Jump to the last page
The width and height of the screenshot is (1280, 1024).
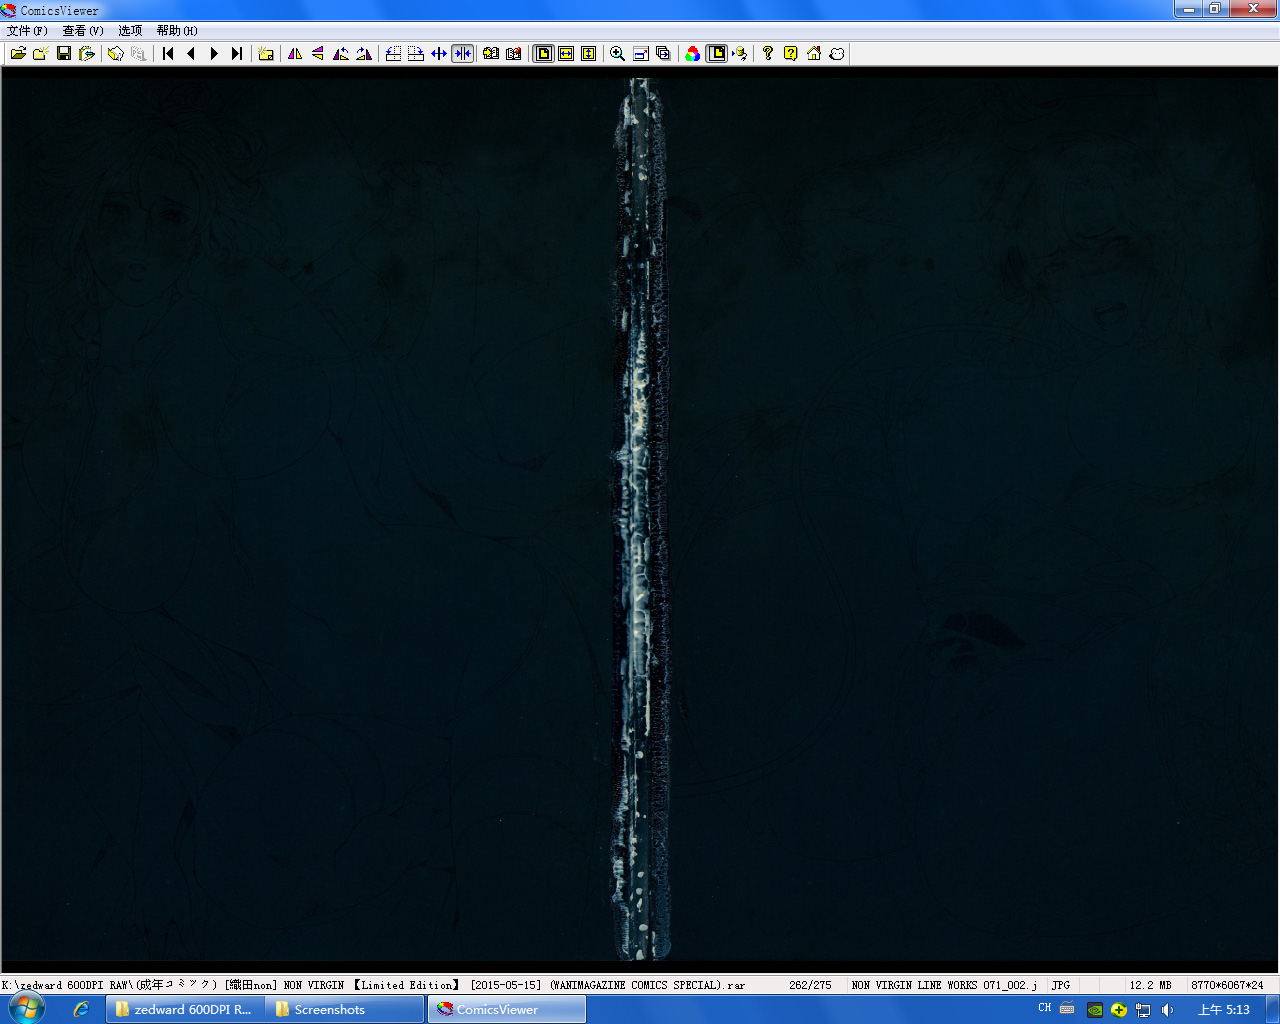[x=237, y=54]
